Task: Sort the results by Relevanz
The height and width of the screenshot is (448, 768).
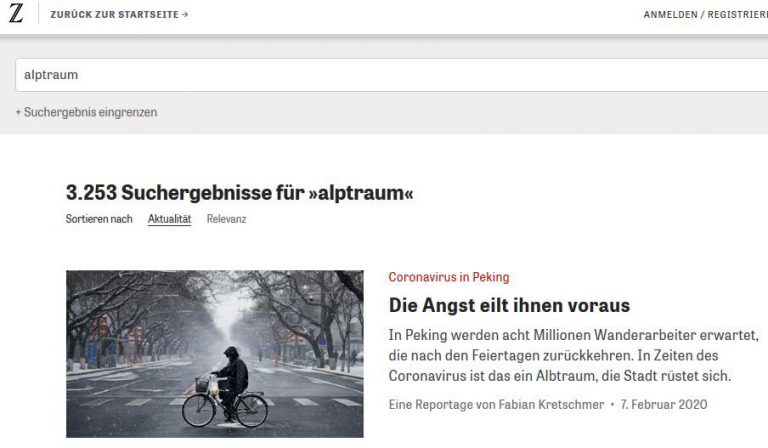Action: 226,219
